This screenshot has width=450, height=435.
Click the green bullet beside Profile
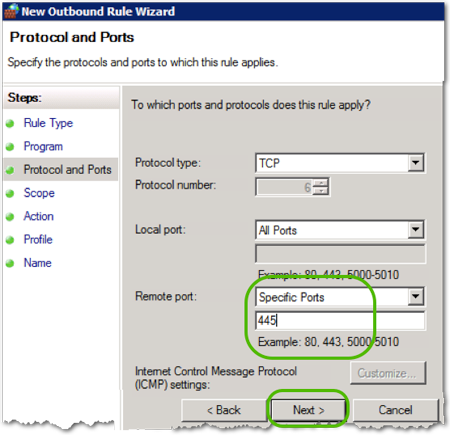(x=10, y=240)
